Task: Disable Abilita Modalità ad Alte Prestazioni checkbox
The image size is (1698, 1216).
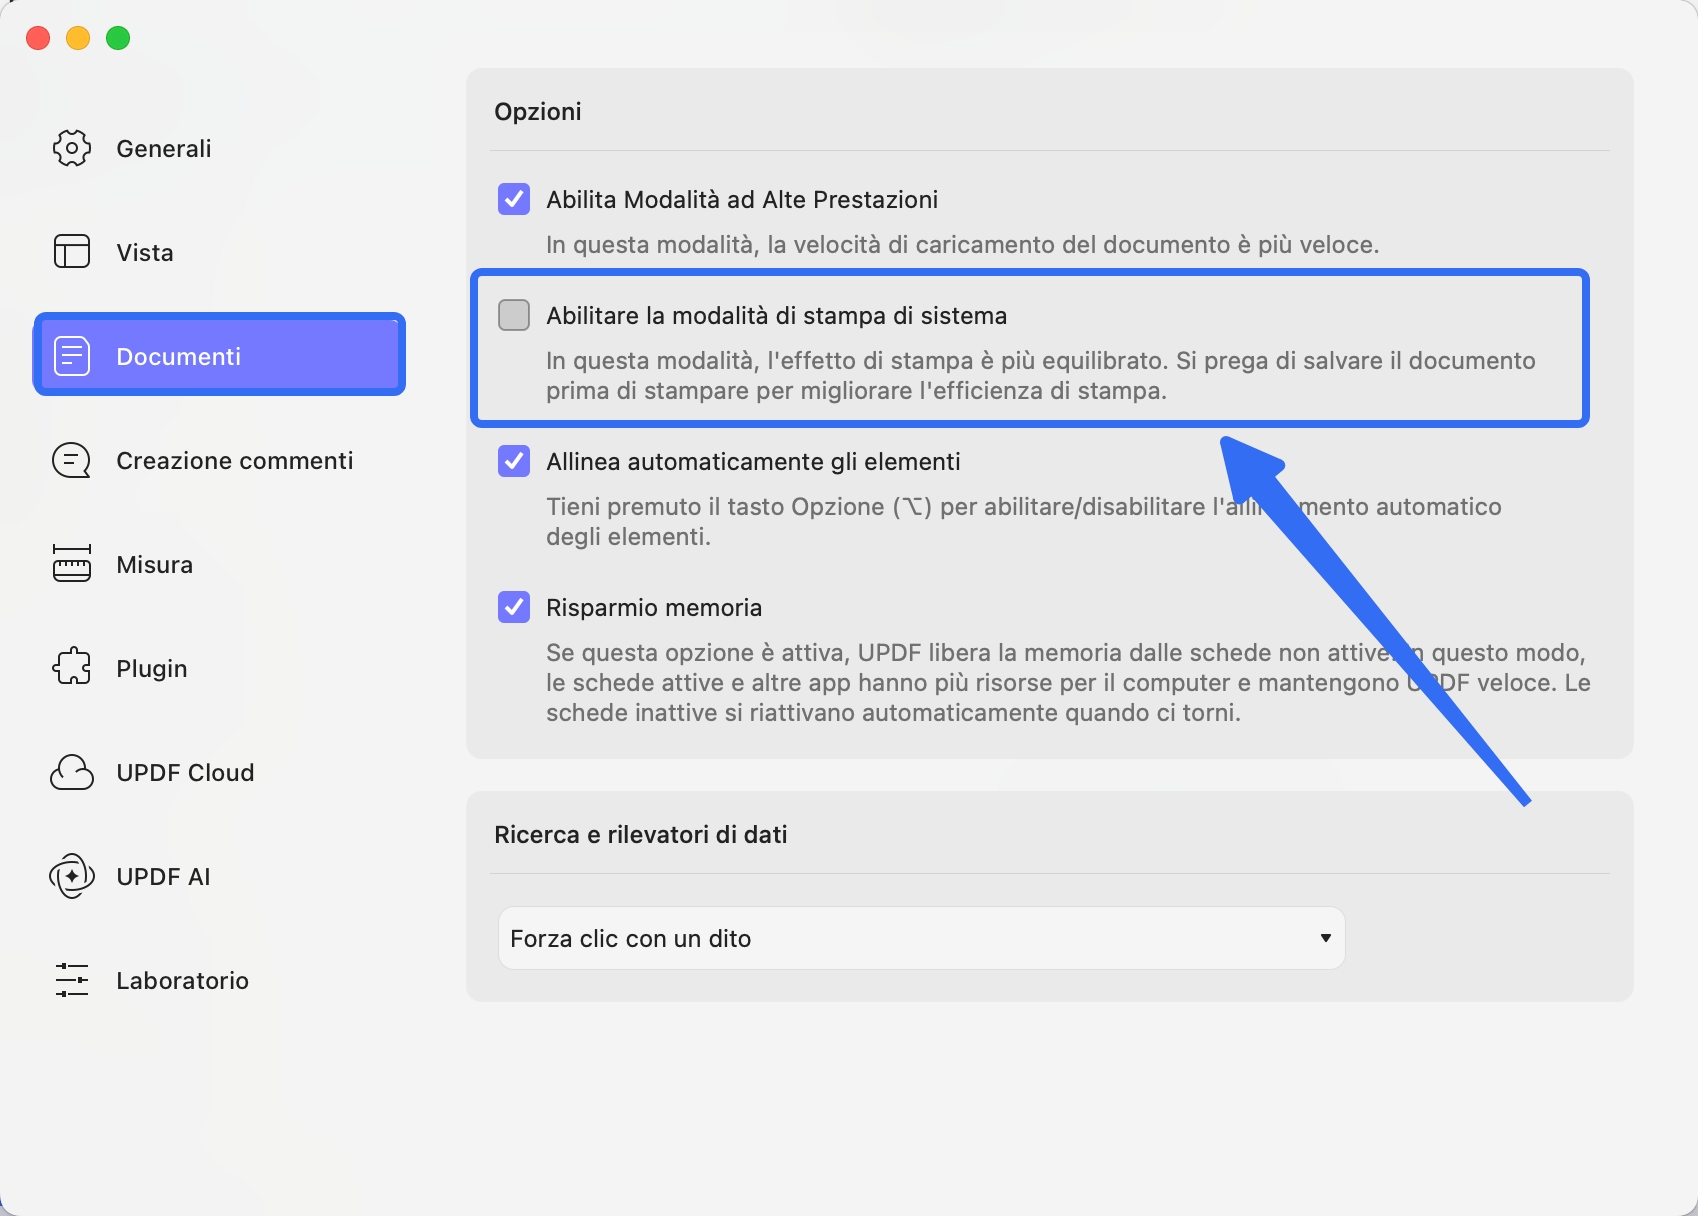Action: tap(514, 199)
